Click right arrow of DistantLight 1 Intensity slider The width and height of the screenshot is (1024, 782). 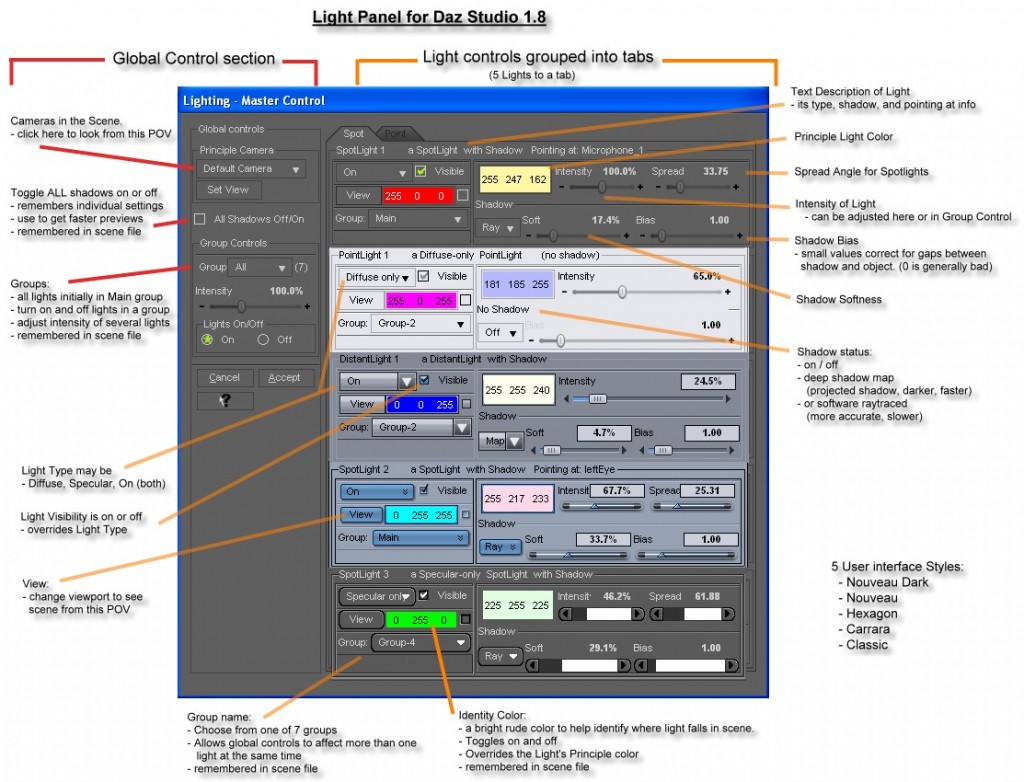pyautogui.click(x=728, y=399)
